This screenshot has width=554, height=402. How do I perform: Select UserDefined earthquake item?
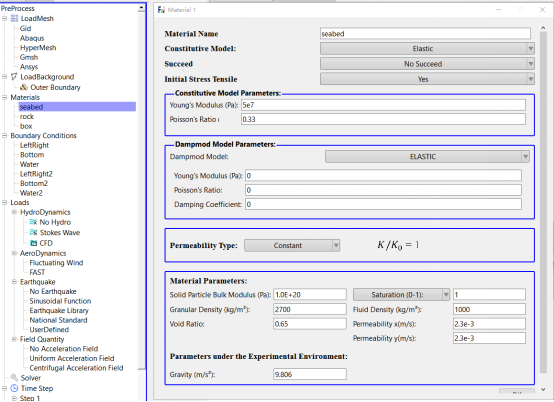[49, 329]
